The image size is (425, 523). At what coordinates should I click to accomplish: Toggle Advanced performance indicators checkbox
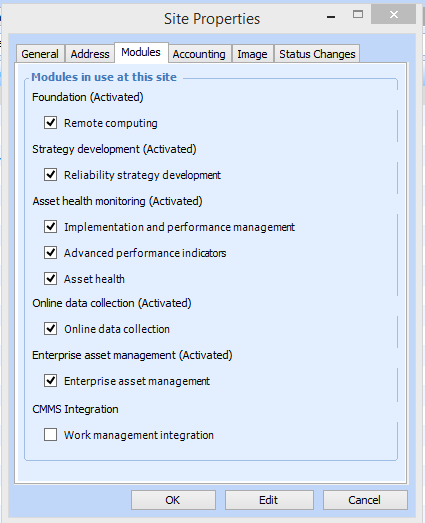click(x=50, y=253)
